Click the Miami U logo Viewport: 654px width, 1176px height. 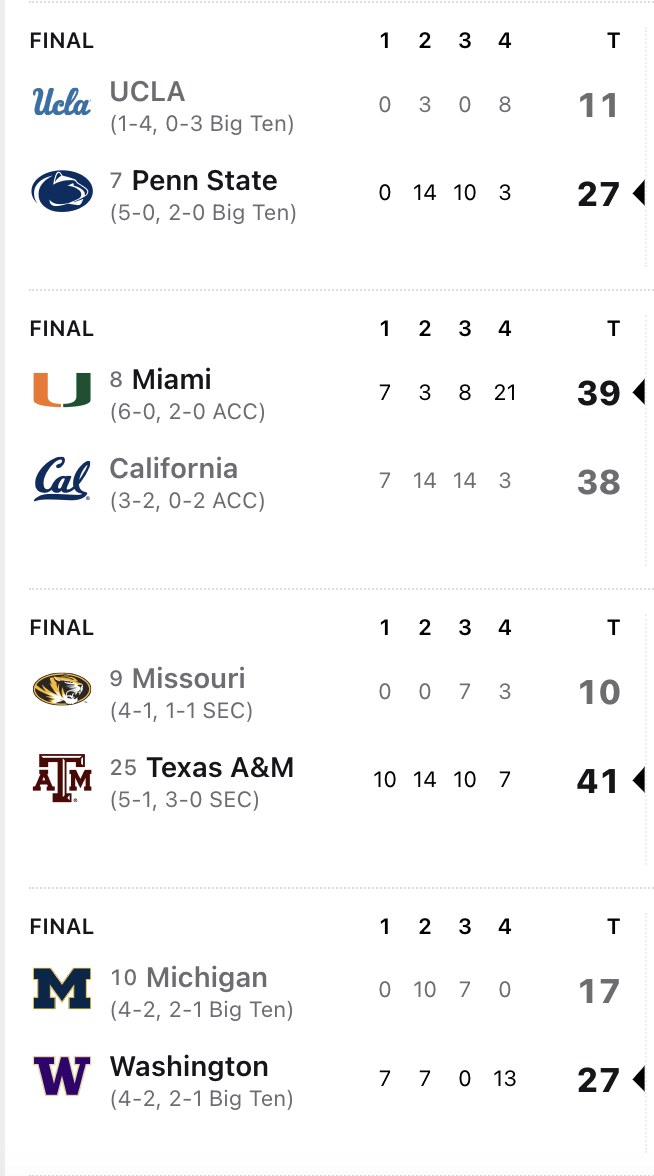pos(62,390)
